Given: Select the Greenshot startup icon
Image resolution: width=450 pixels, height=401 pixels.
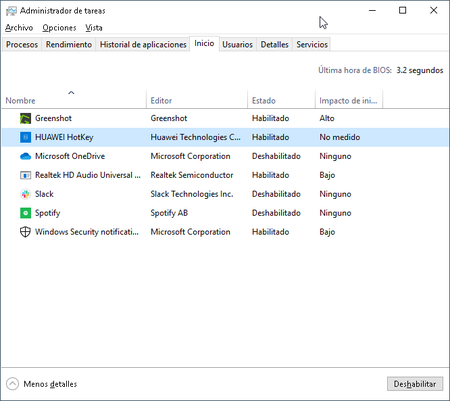Looking at the screenshot, I should [x=25, y=118].
